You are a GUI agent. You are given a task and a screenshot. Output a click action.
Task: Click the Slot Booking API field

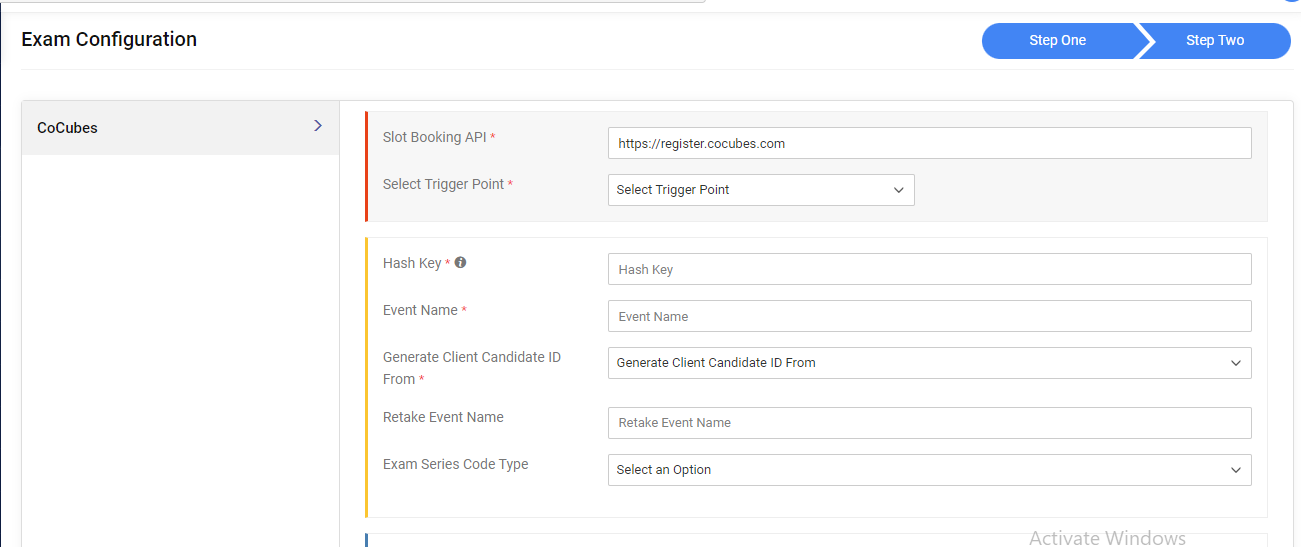pyautogui.click(x=929, y=143)
